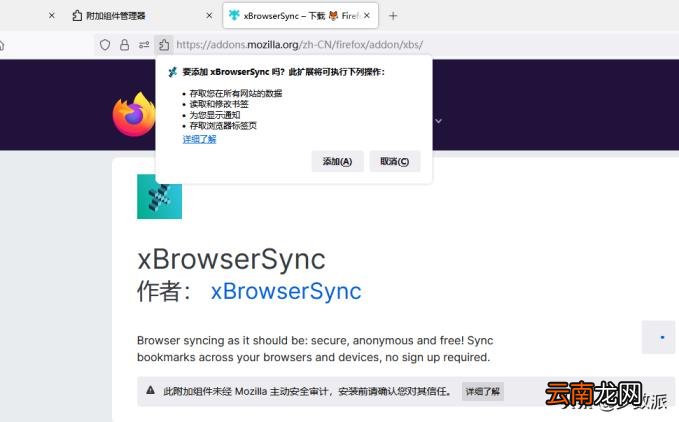
Task: Close the xBrowserSync tab
Action: [367, 16]
